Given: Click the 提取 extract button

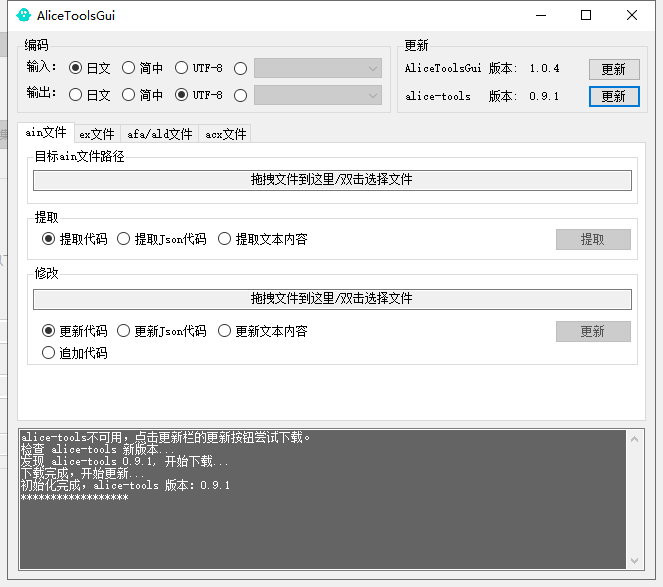Looking at the screenshot, I should click(x=593, y=239).
